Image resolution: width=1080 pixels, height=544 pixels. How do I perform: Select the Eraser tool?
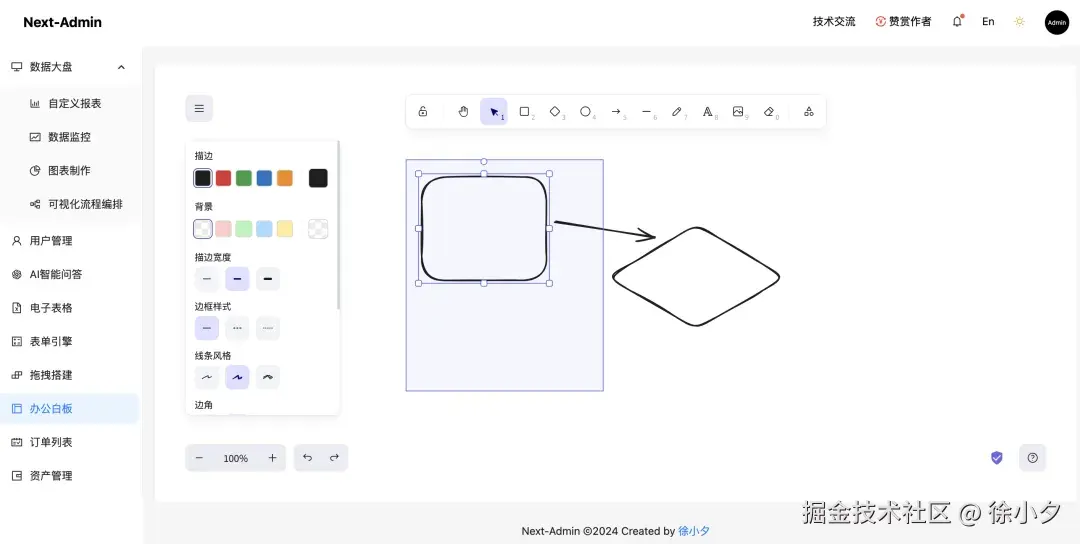click(769, 112)
